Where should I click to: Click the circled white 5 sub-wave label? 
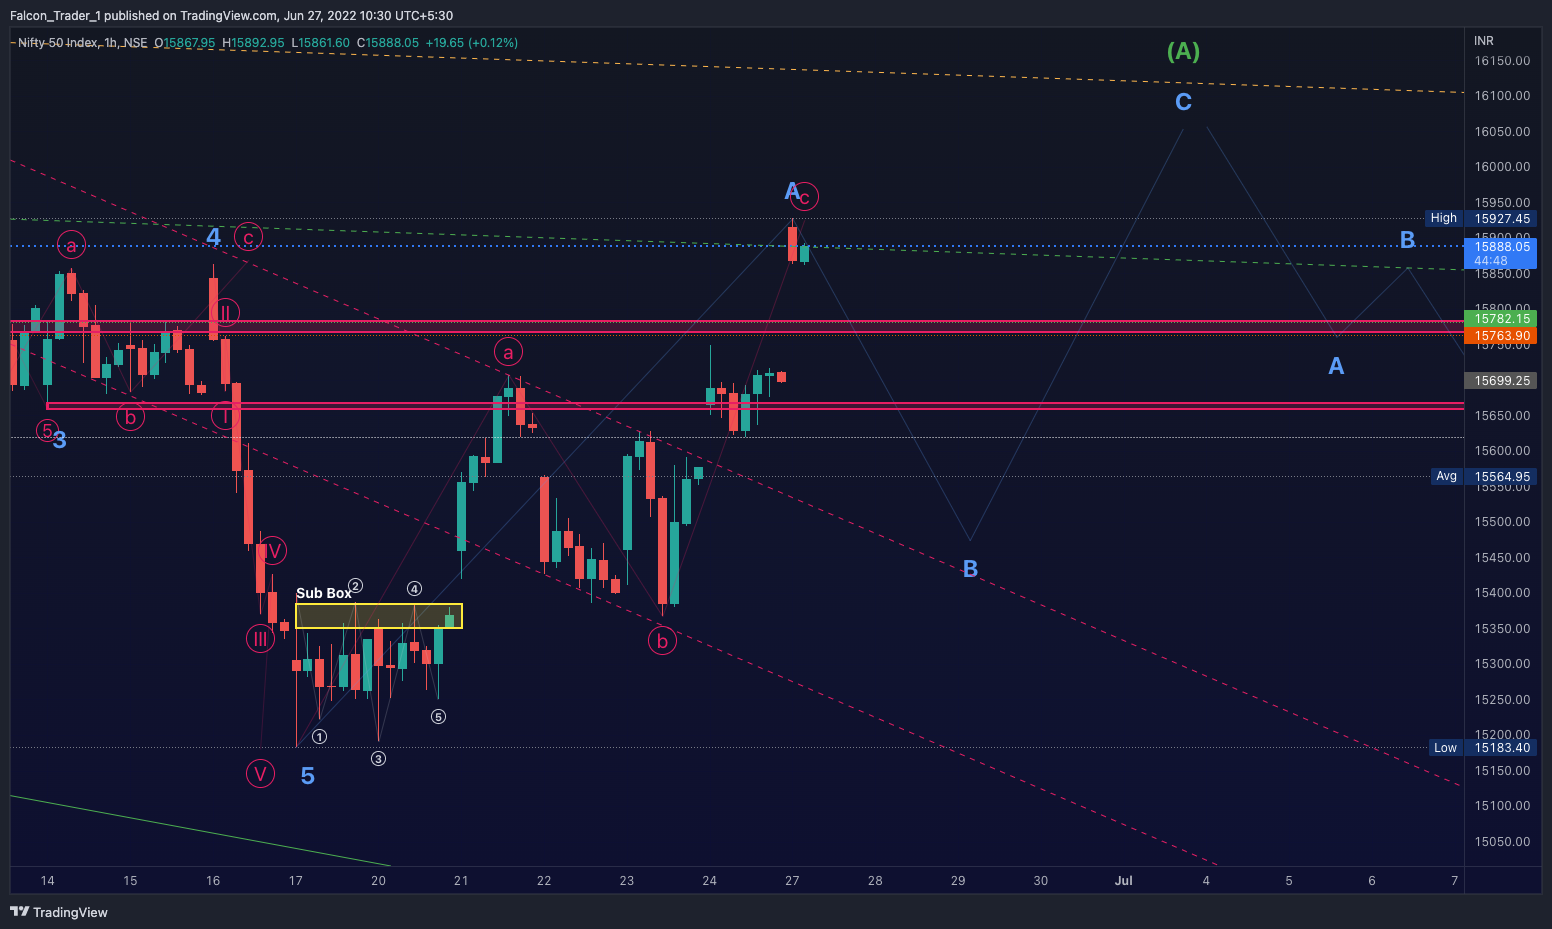coord(438,716)
